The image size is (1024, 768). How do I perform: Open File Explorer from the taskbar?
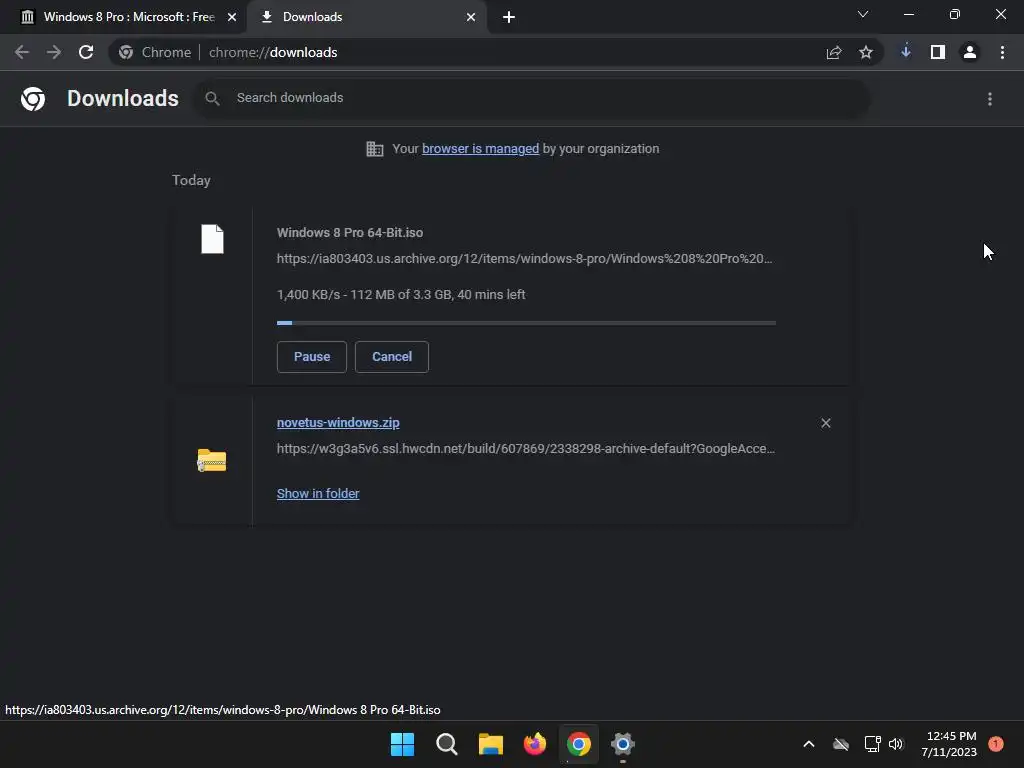490,744
